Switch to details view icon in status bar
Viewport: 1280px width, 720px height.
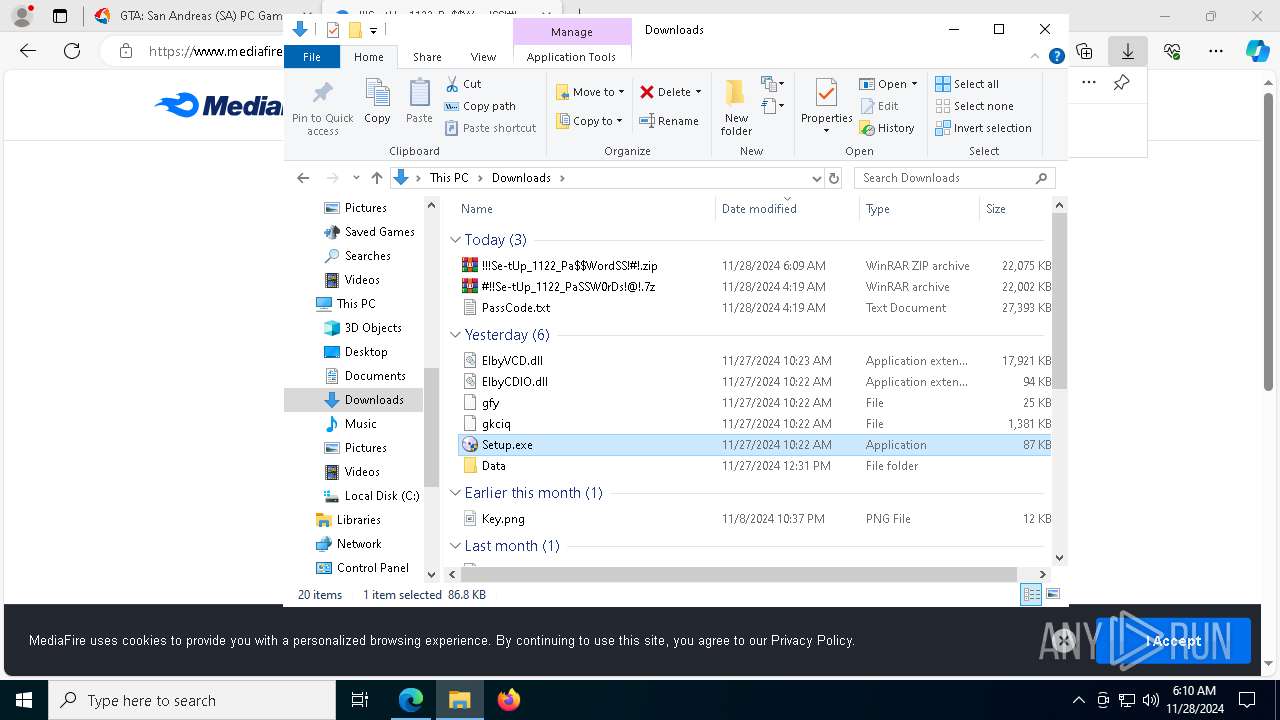1031,594
